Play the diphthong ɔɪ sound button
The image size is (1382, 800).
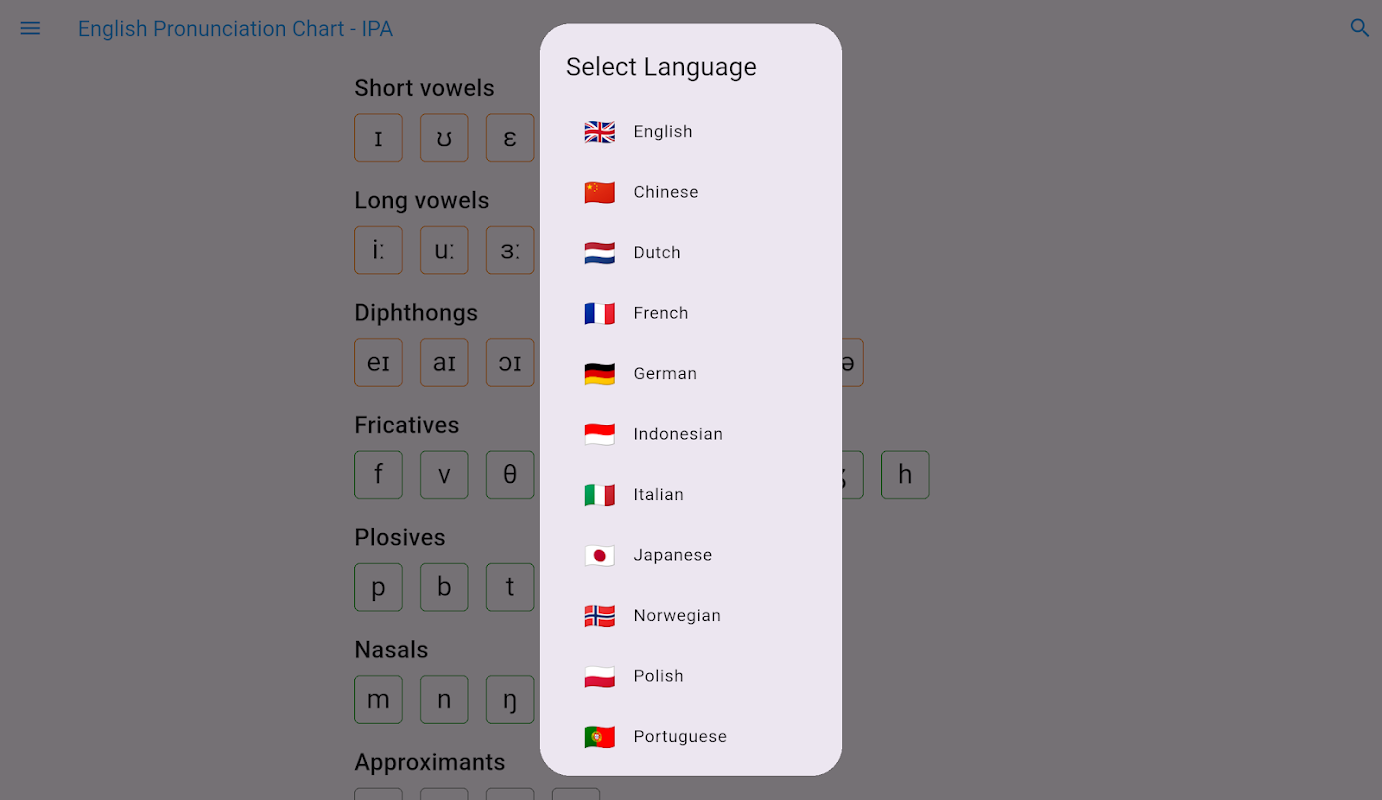(x=510, y=363)
